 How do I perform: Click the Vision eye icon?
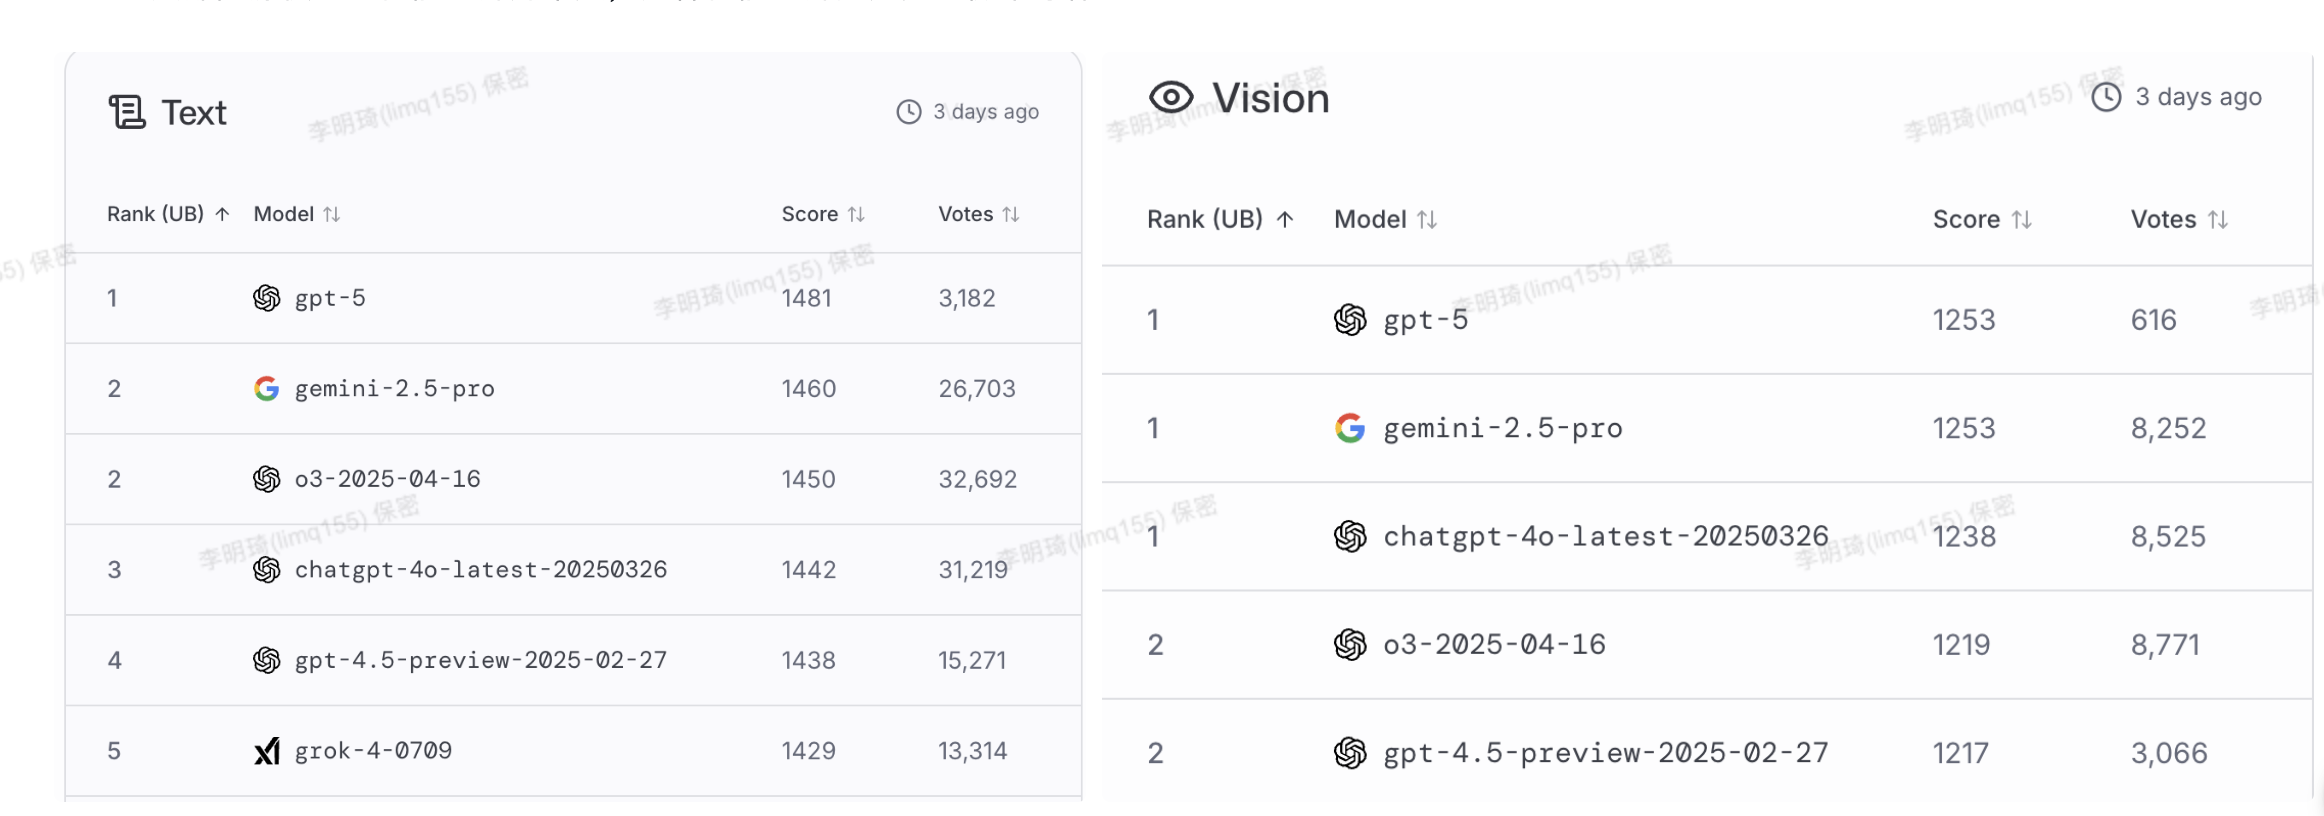click(1170, 98)
